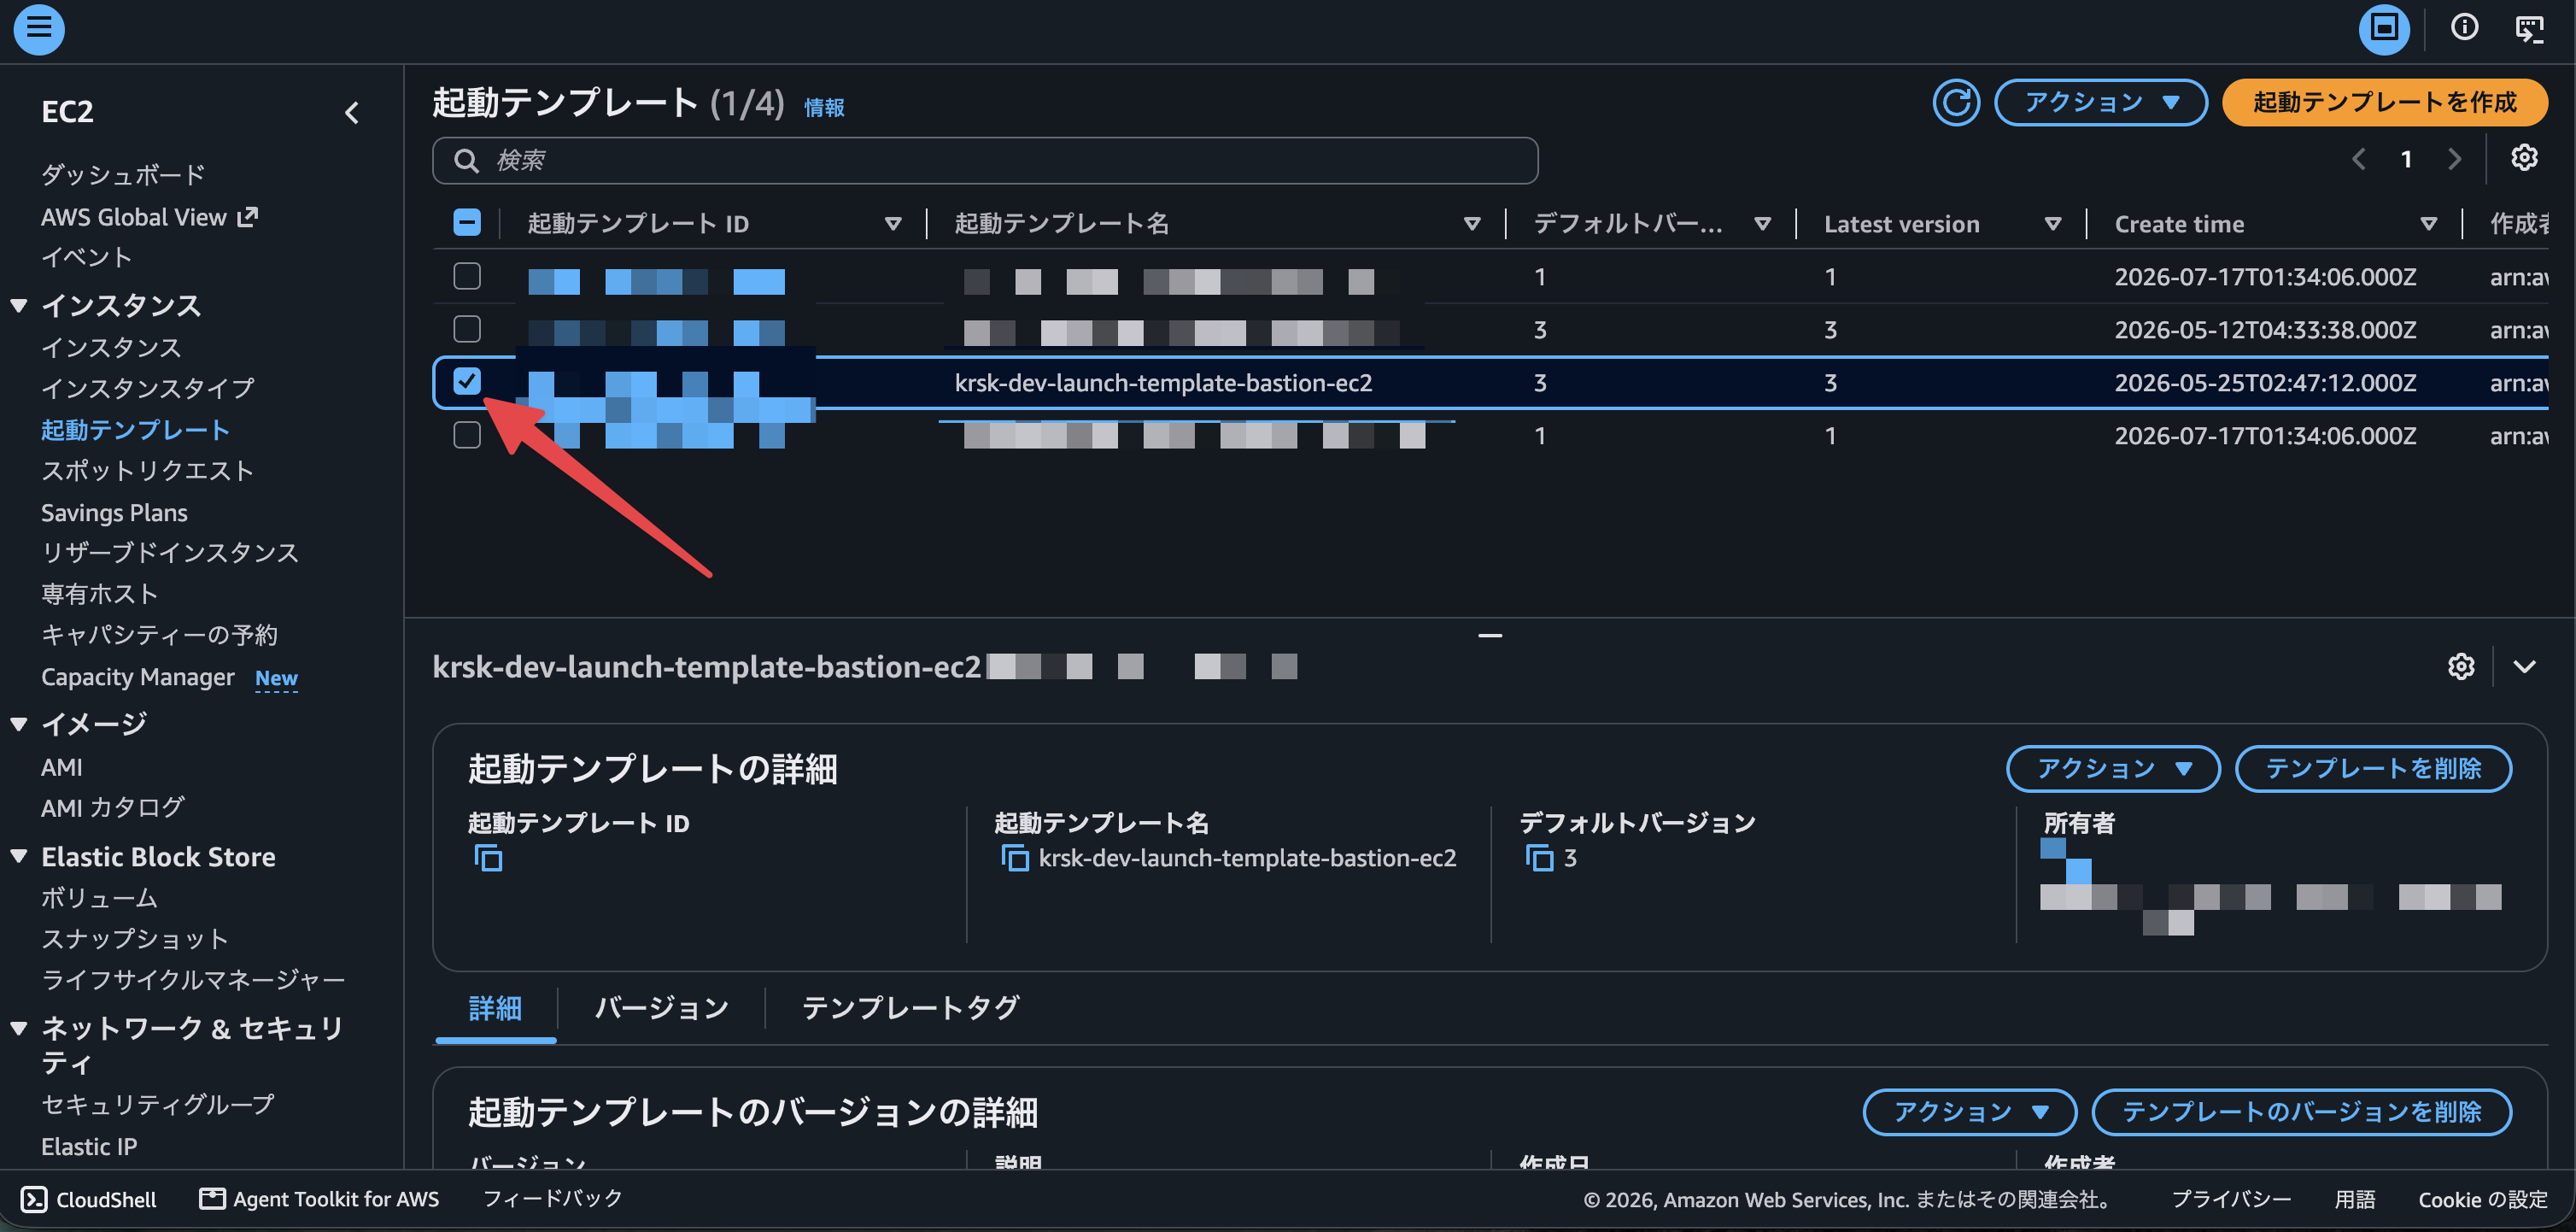Open the support chat icon
Image resolution: width=2576 pixels, height=1232 pixels.
coord(2530,28)
